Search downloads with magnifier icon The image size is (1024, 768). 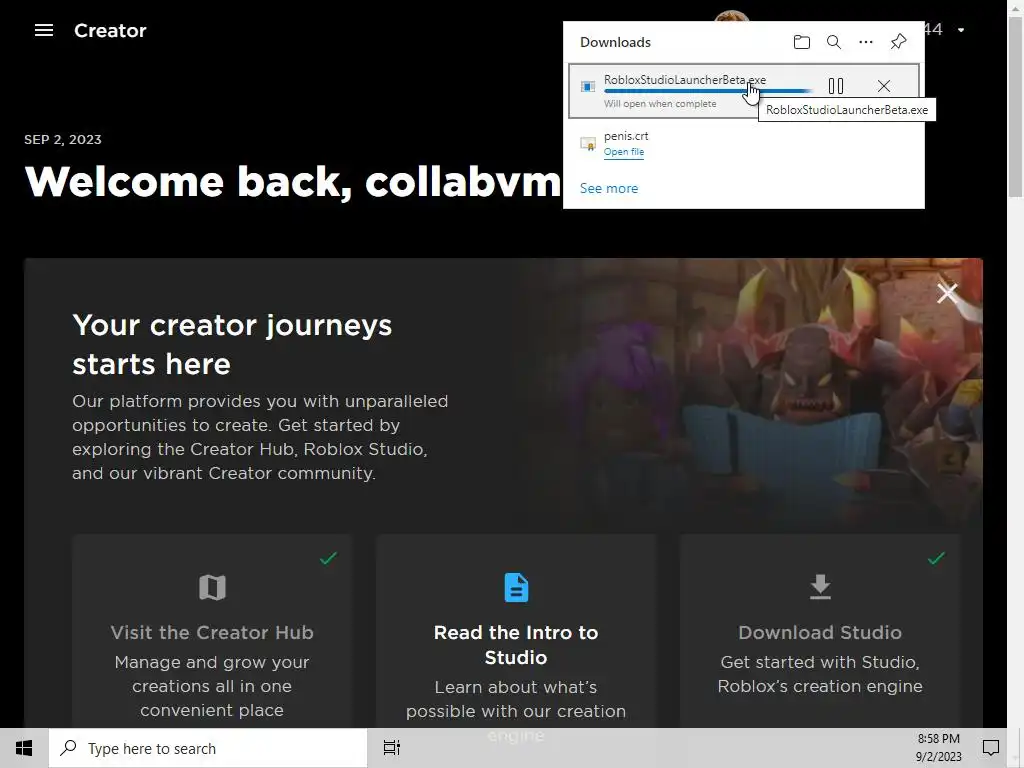tap(833, 42)
